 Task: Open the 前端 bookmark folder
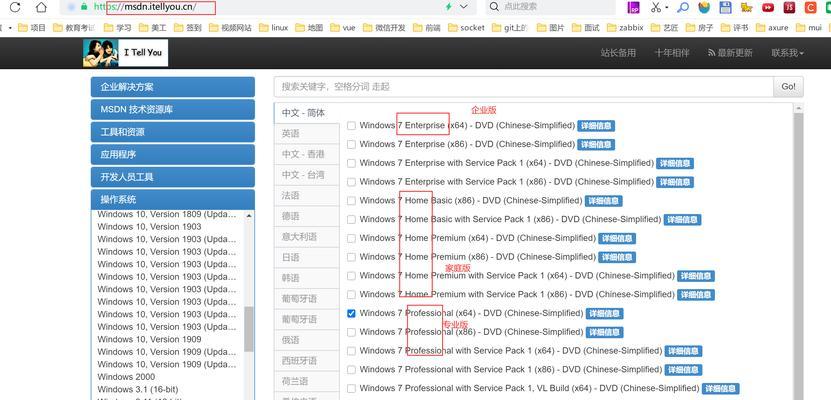427,28
